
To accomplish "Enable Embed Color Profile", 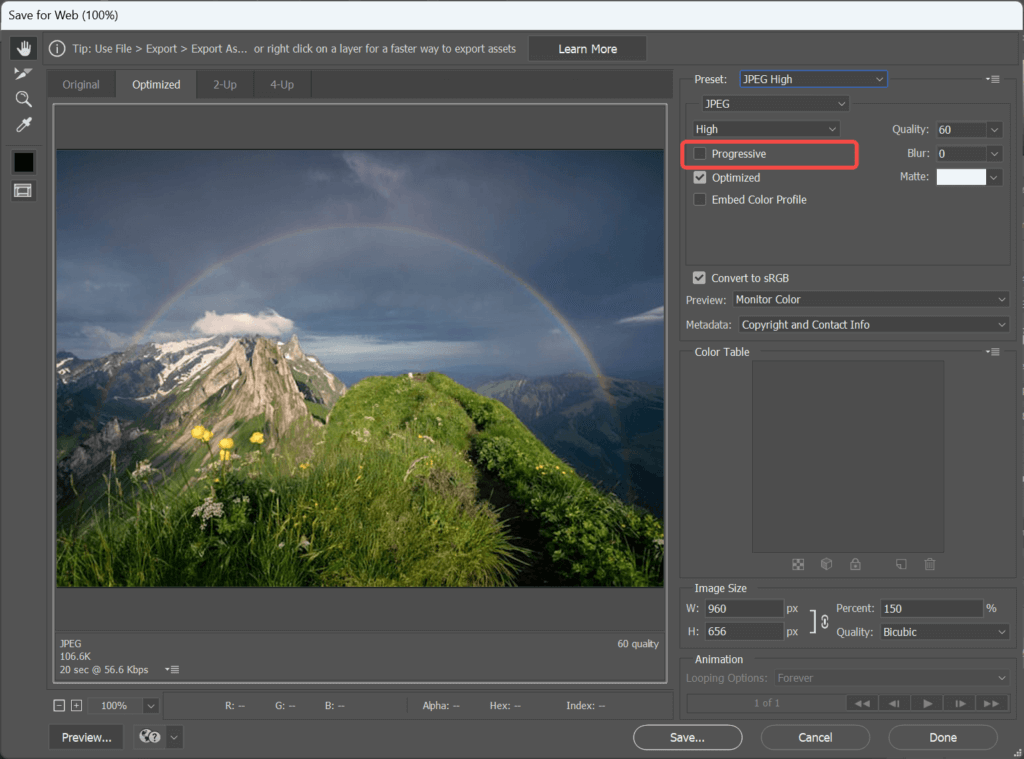I will pyautogui.click(x=699, y=200).
